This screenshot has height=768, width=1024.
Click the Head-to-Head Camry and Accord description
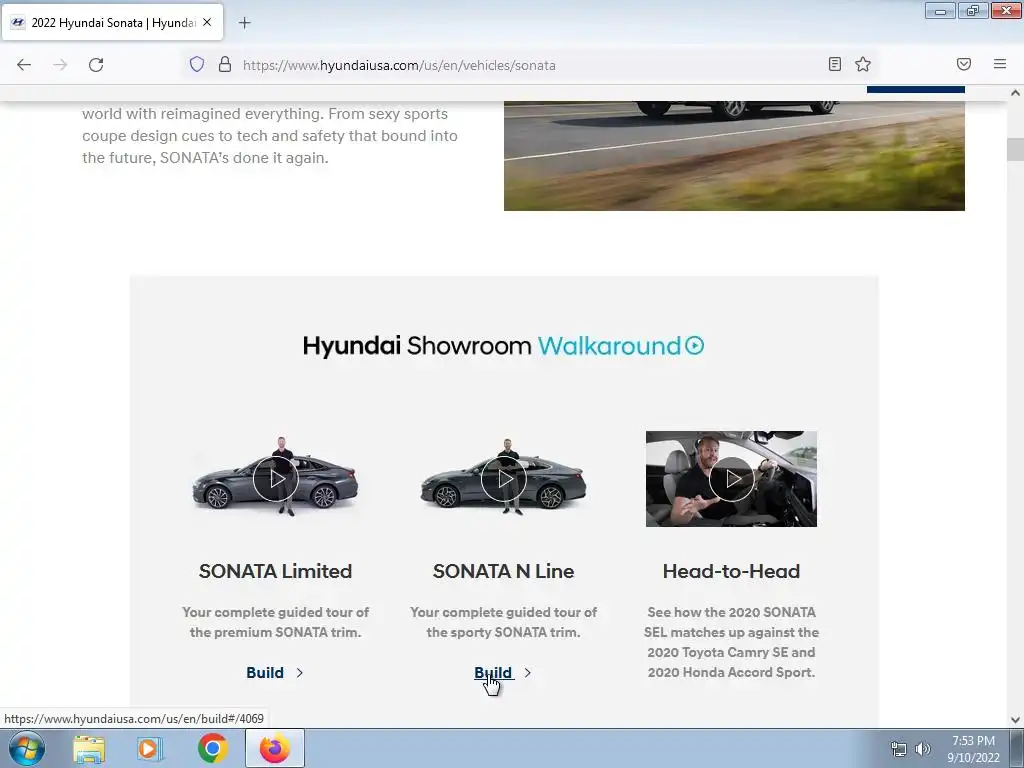(x=731, y=642)
